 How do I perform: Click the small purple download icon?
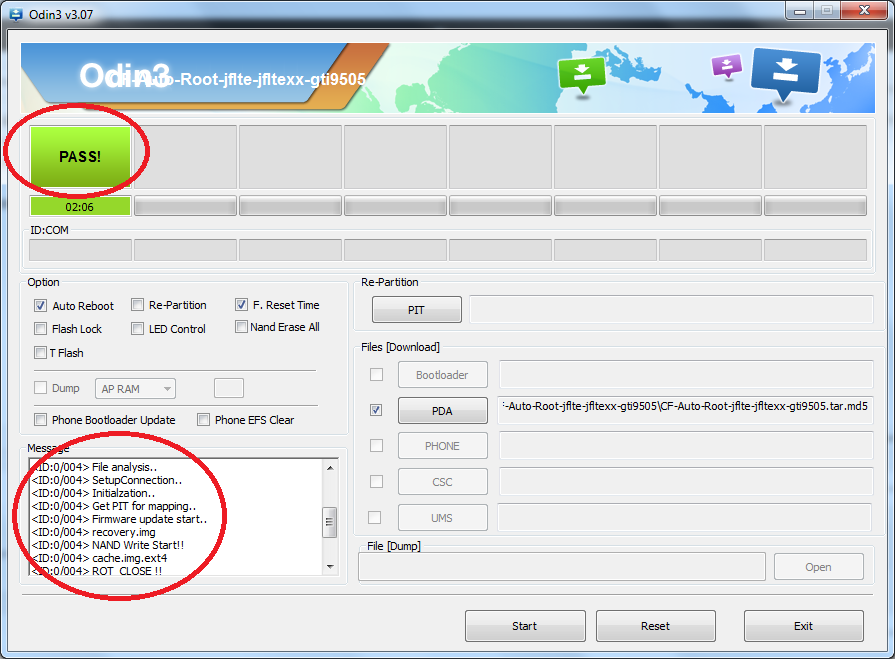[727, 67]
